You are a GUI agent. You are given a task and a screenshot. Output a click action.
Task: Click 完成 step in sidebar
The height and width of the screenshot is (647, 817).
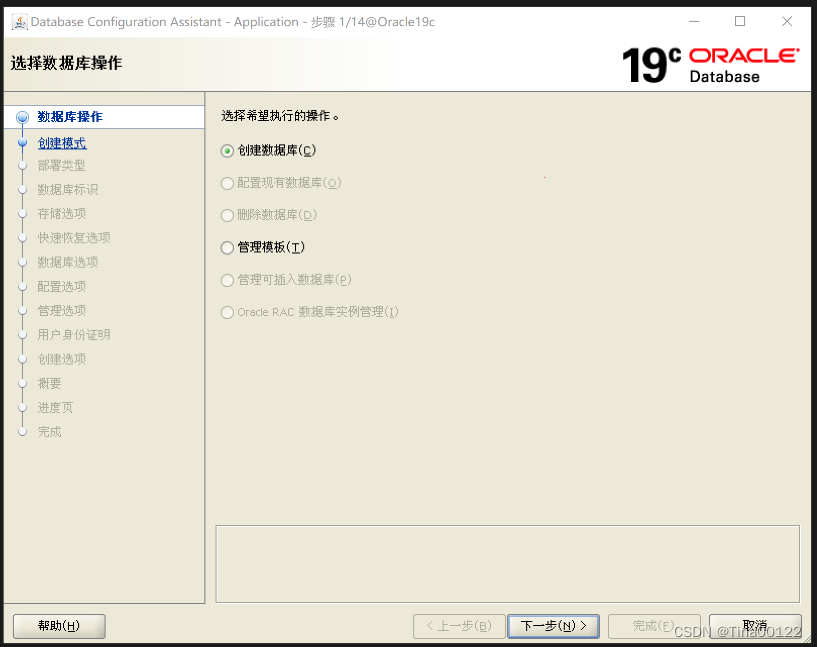(x=49, y=432)
